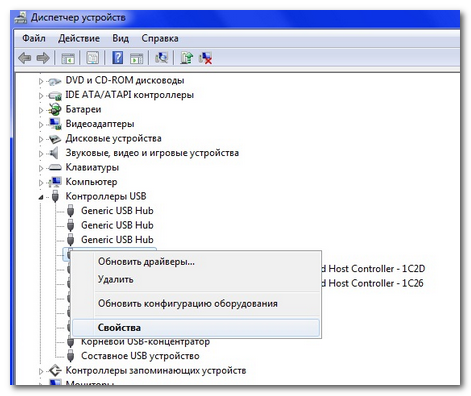Click the show console tree toolbar icon
Image resolution: width=471 pixels, height=396 pixels.
pos(68,58)
